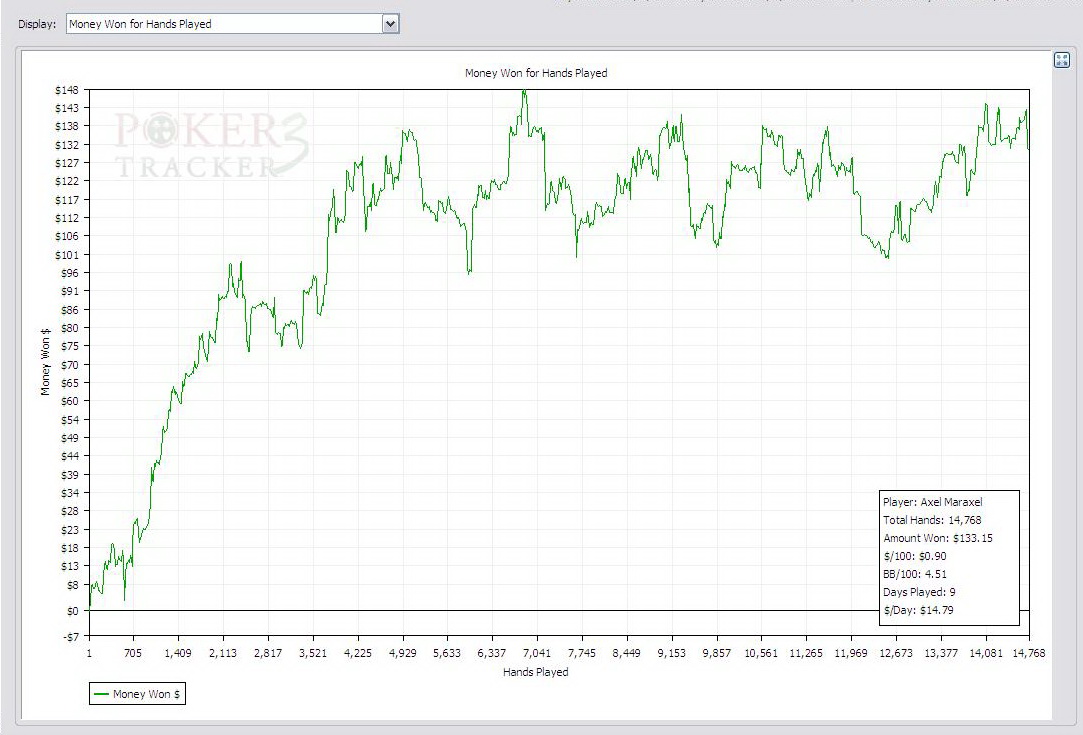
Task: Click the chart title above the graph
Action: click(536, 73)
